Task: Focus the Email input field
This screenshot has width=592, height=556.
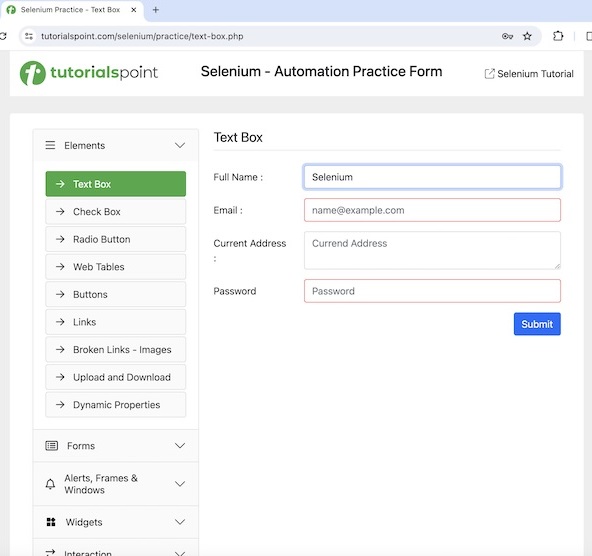Action: tap(432, 210)
